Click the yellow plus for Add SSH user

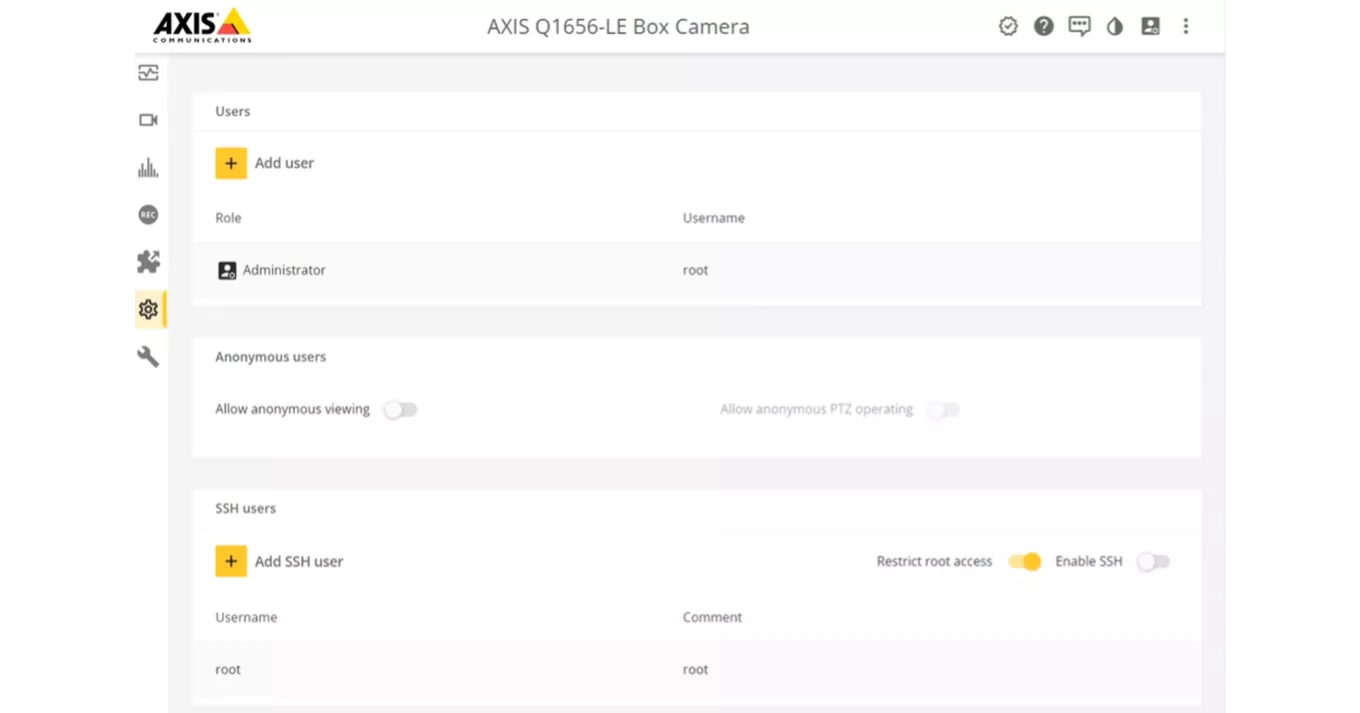[x=231, y=561]
